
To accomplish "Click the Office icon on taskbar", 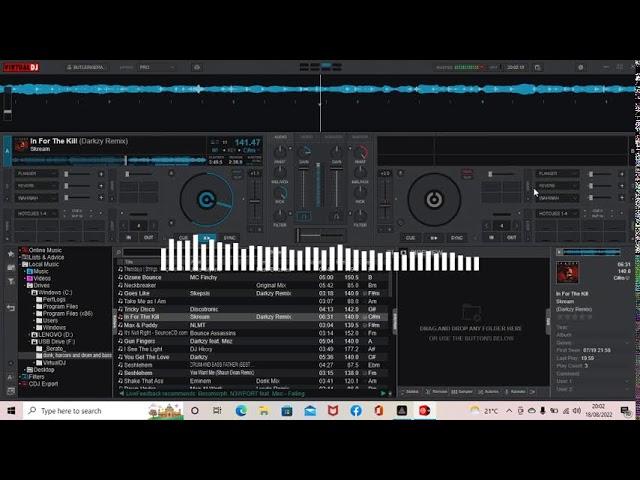I will tap(379, 411).
